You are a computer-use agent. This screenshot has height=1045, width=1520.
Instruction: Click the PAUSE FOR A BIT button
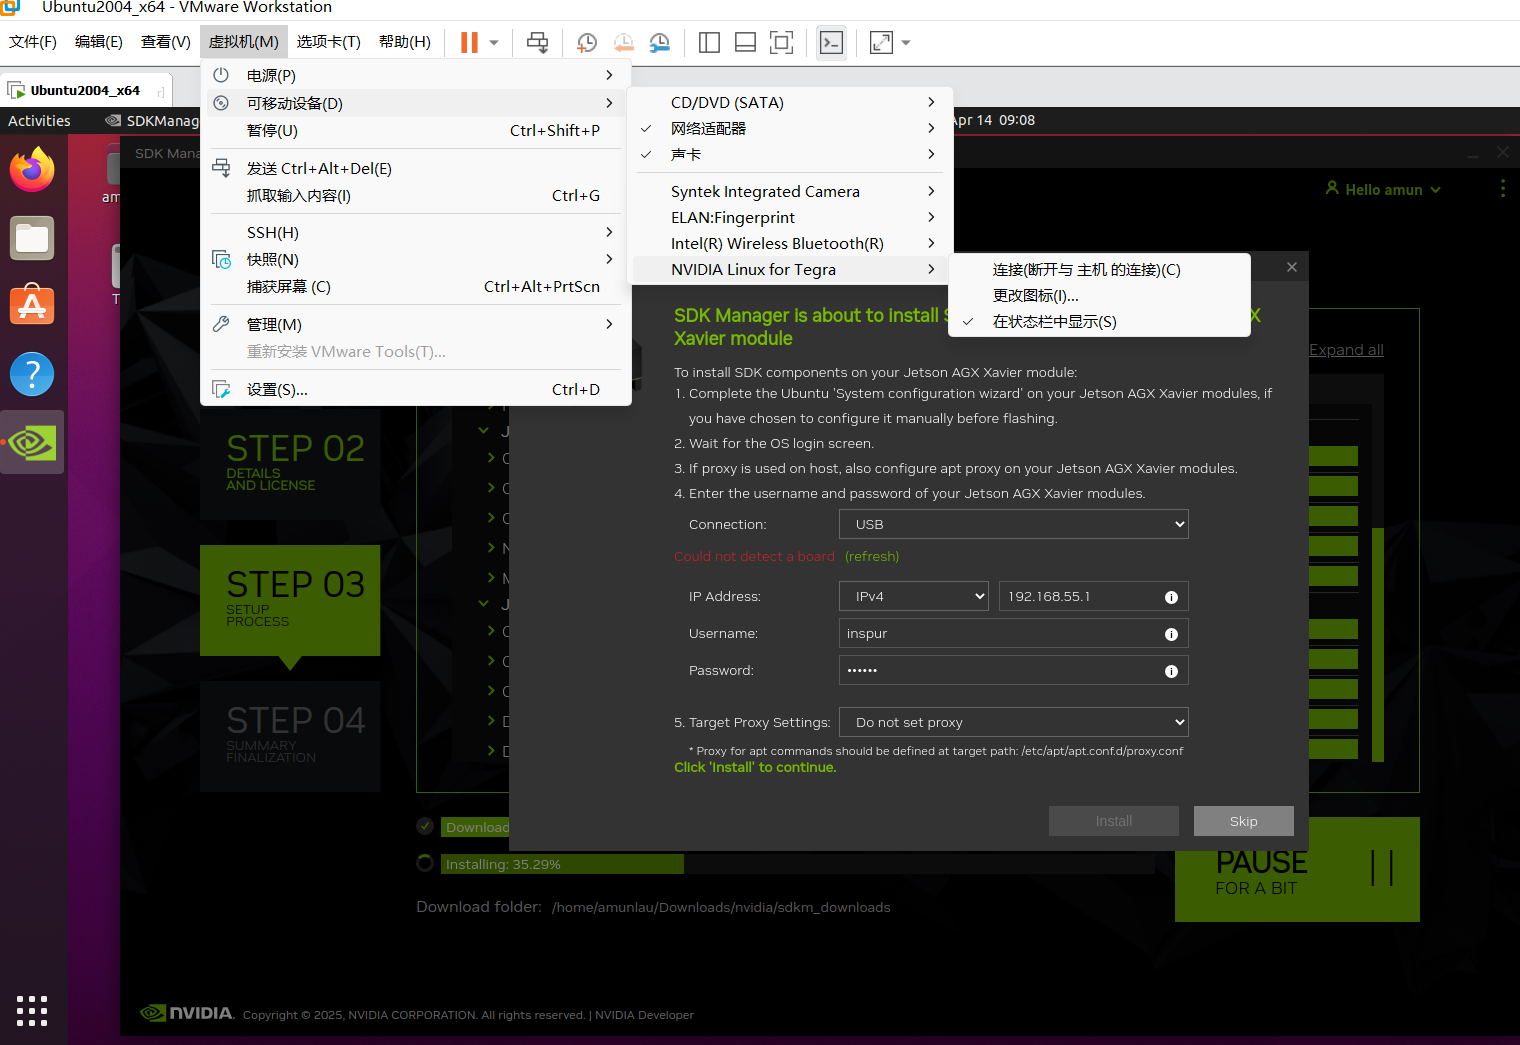pyautogui.click(x=1298, y=870)
